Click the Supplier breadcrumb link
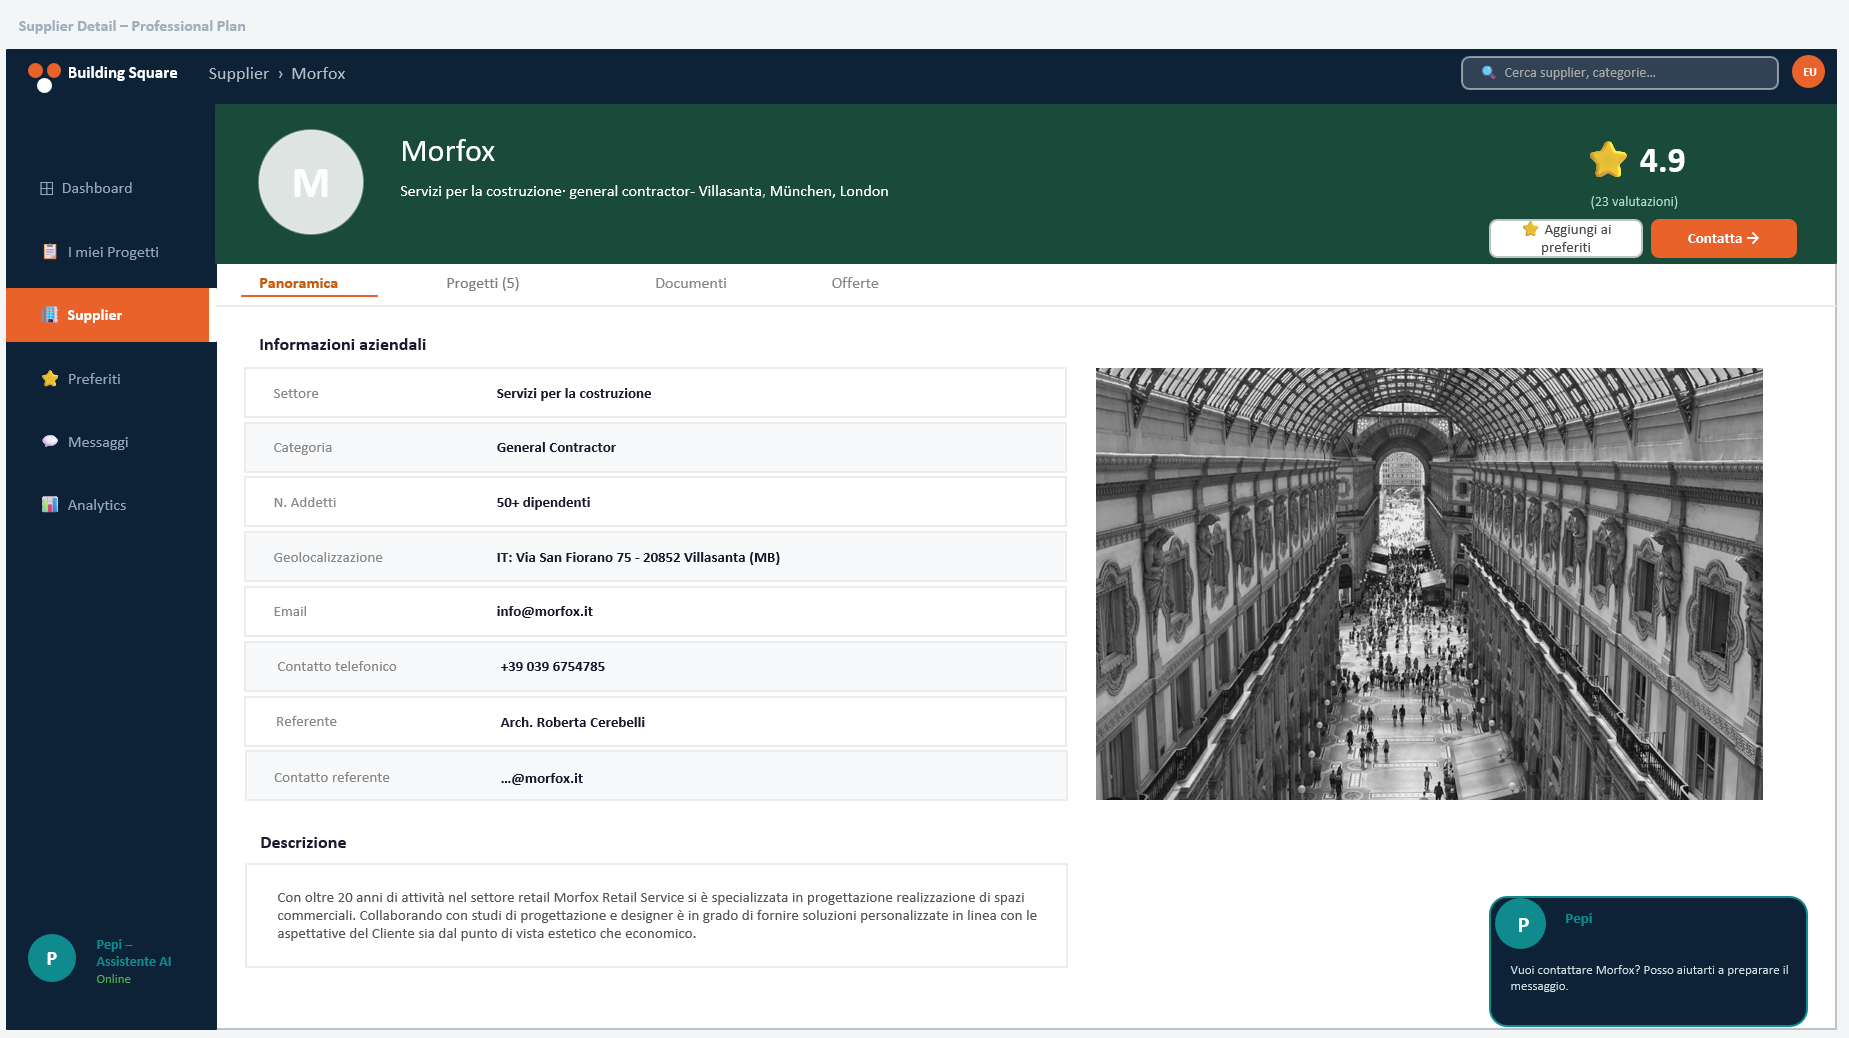 tap(238, 73)
